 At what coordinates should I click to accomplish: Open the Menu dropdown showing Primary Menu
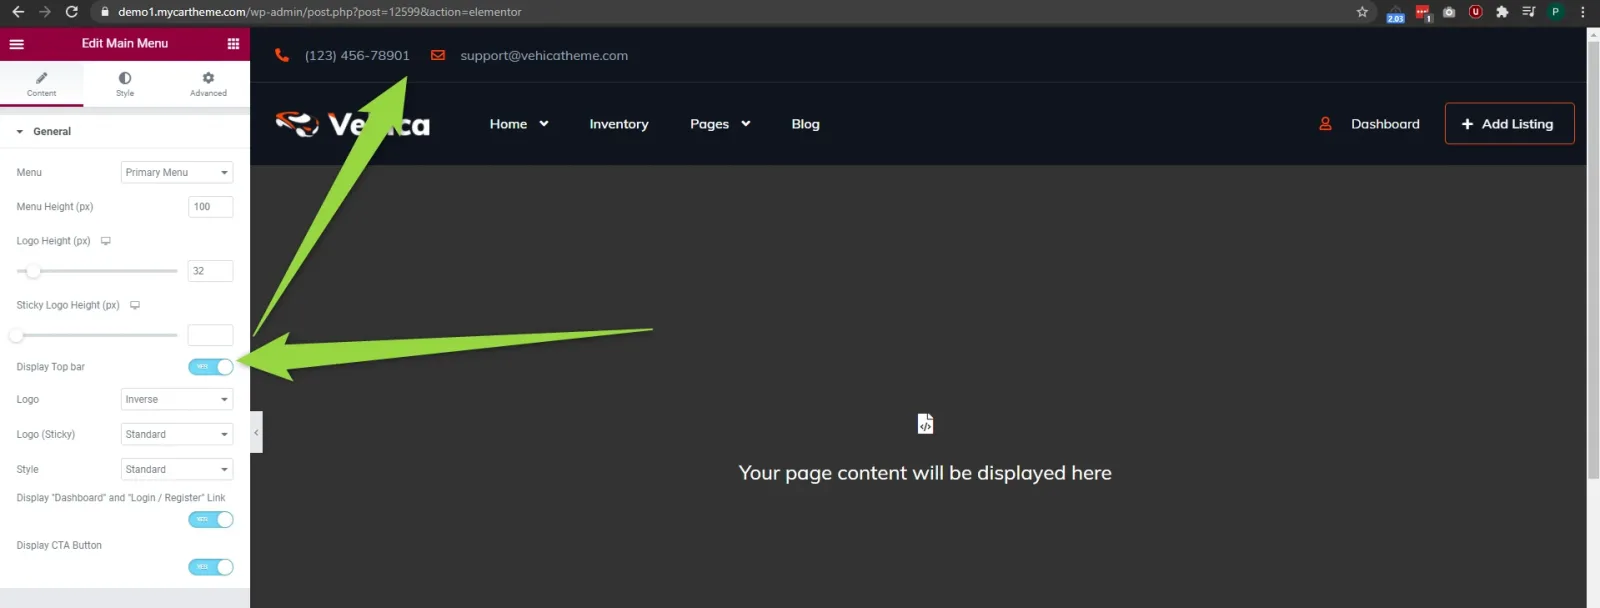(177, 173)
